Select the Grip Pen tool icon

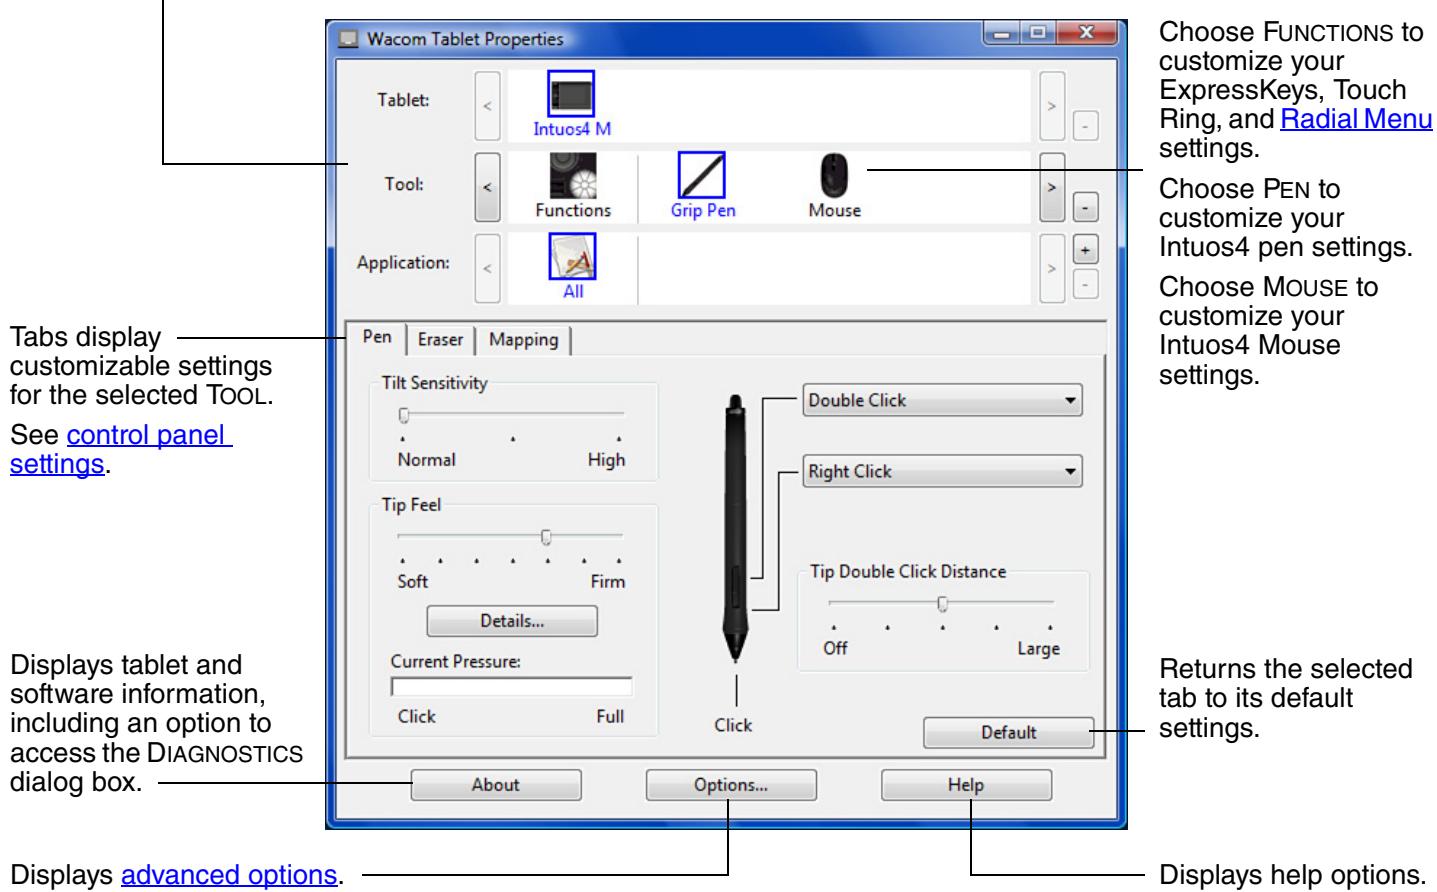click(702, 176)
